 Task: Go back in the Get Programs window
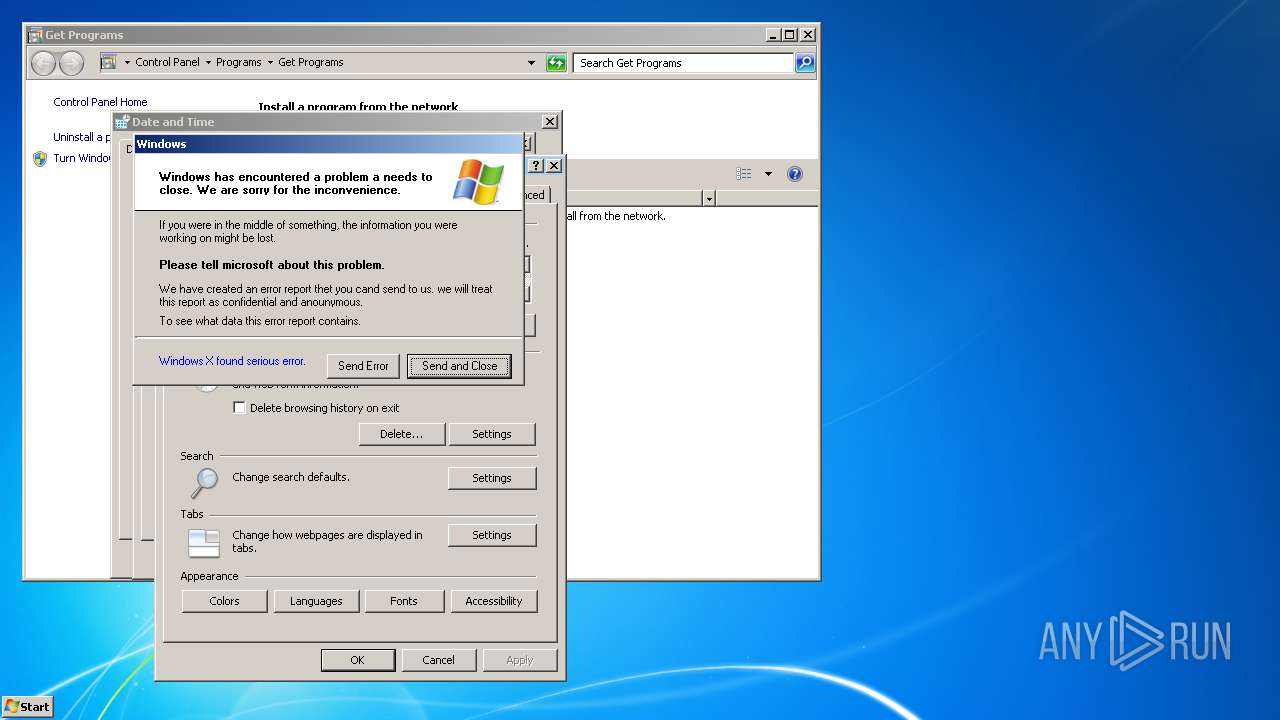(x=43, y=63)
